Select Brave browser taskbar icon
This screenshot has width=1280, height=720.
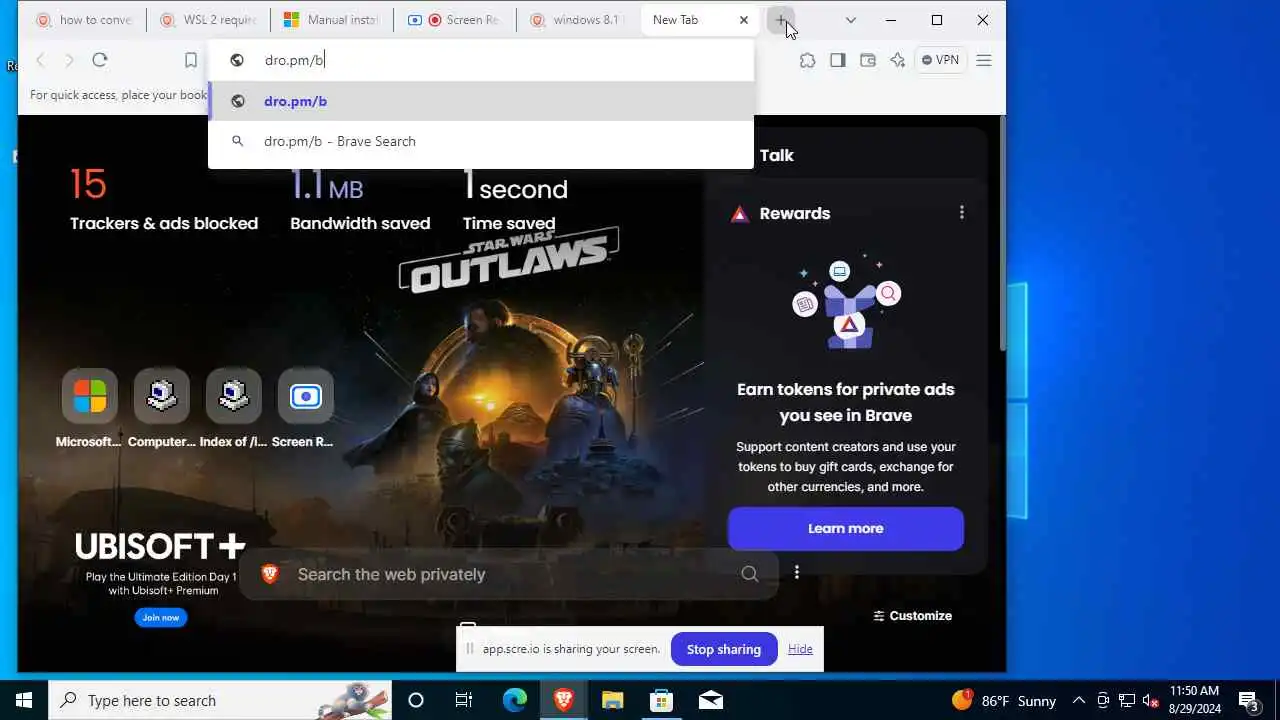coord(563,700)
